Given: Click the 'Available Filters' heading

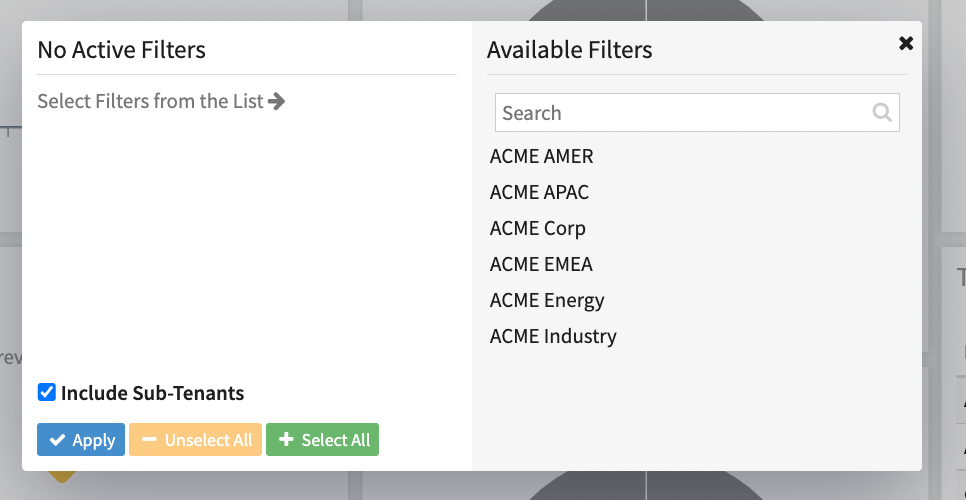Looking at the screenshot, I should (569, 50).
